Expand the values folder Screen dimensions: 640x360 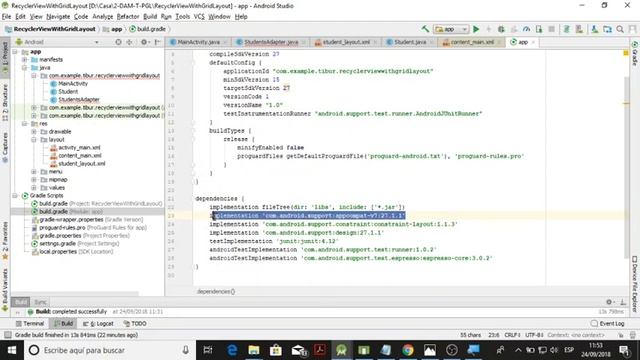(34, 188)
